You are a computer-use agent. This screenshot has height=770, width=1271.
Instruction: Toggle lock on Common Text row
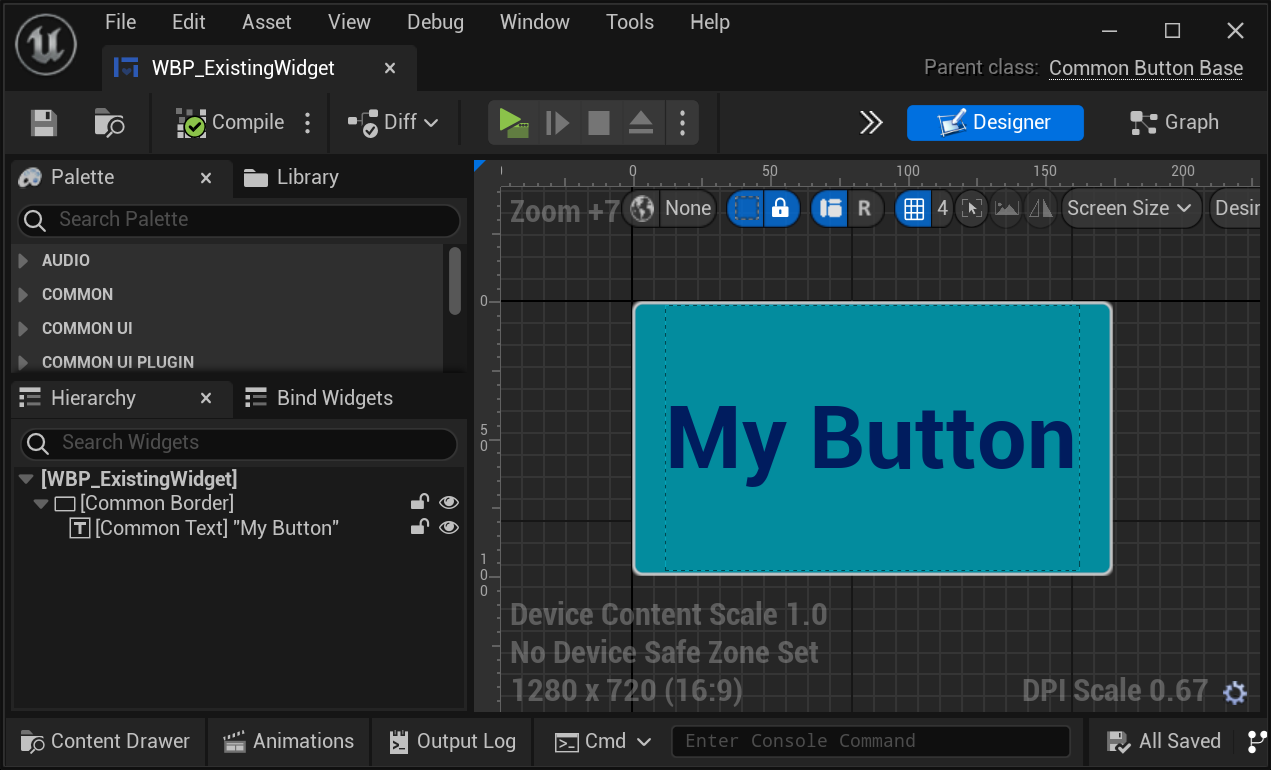[421, 527]
